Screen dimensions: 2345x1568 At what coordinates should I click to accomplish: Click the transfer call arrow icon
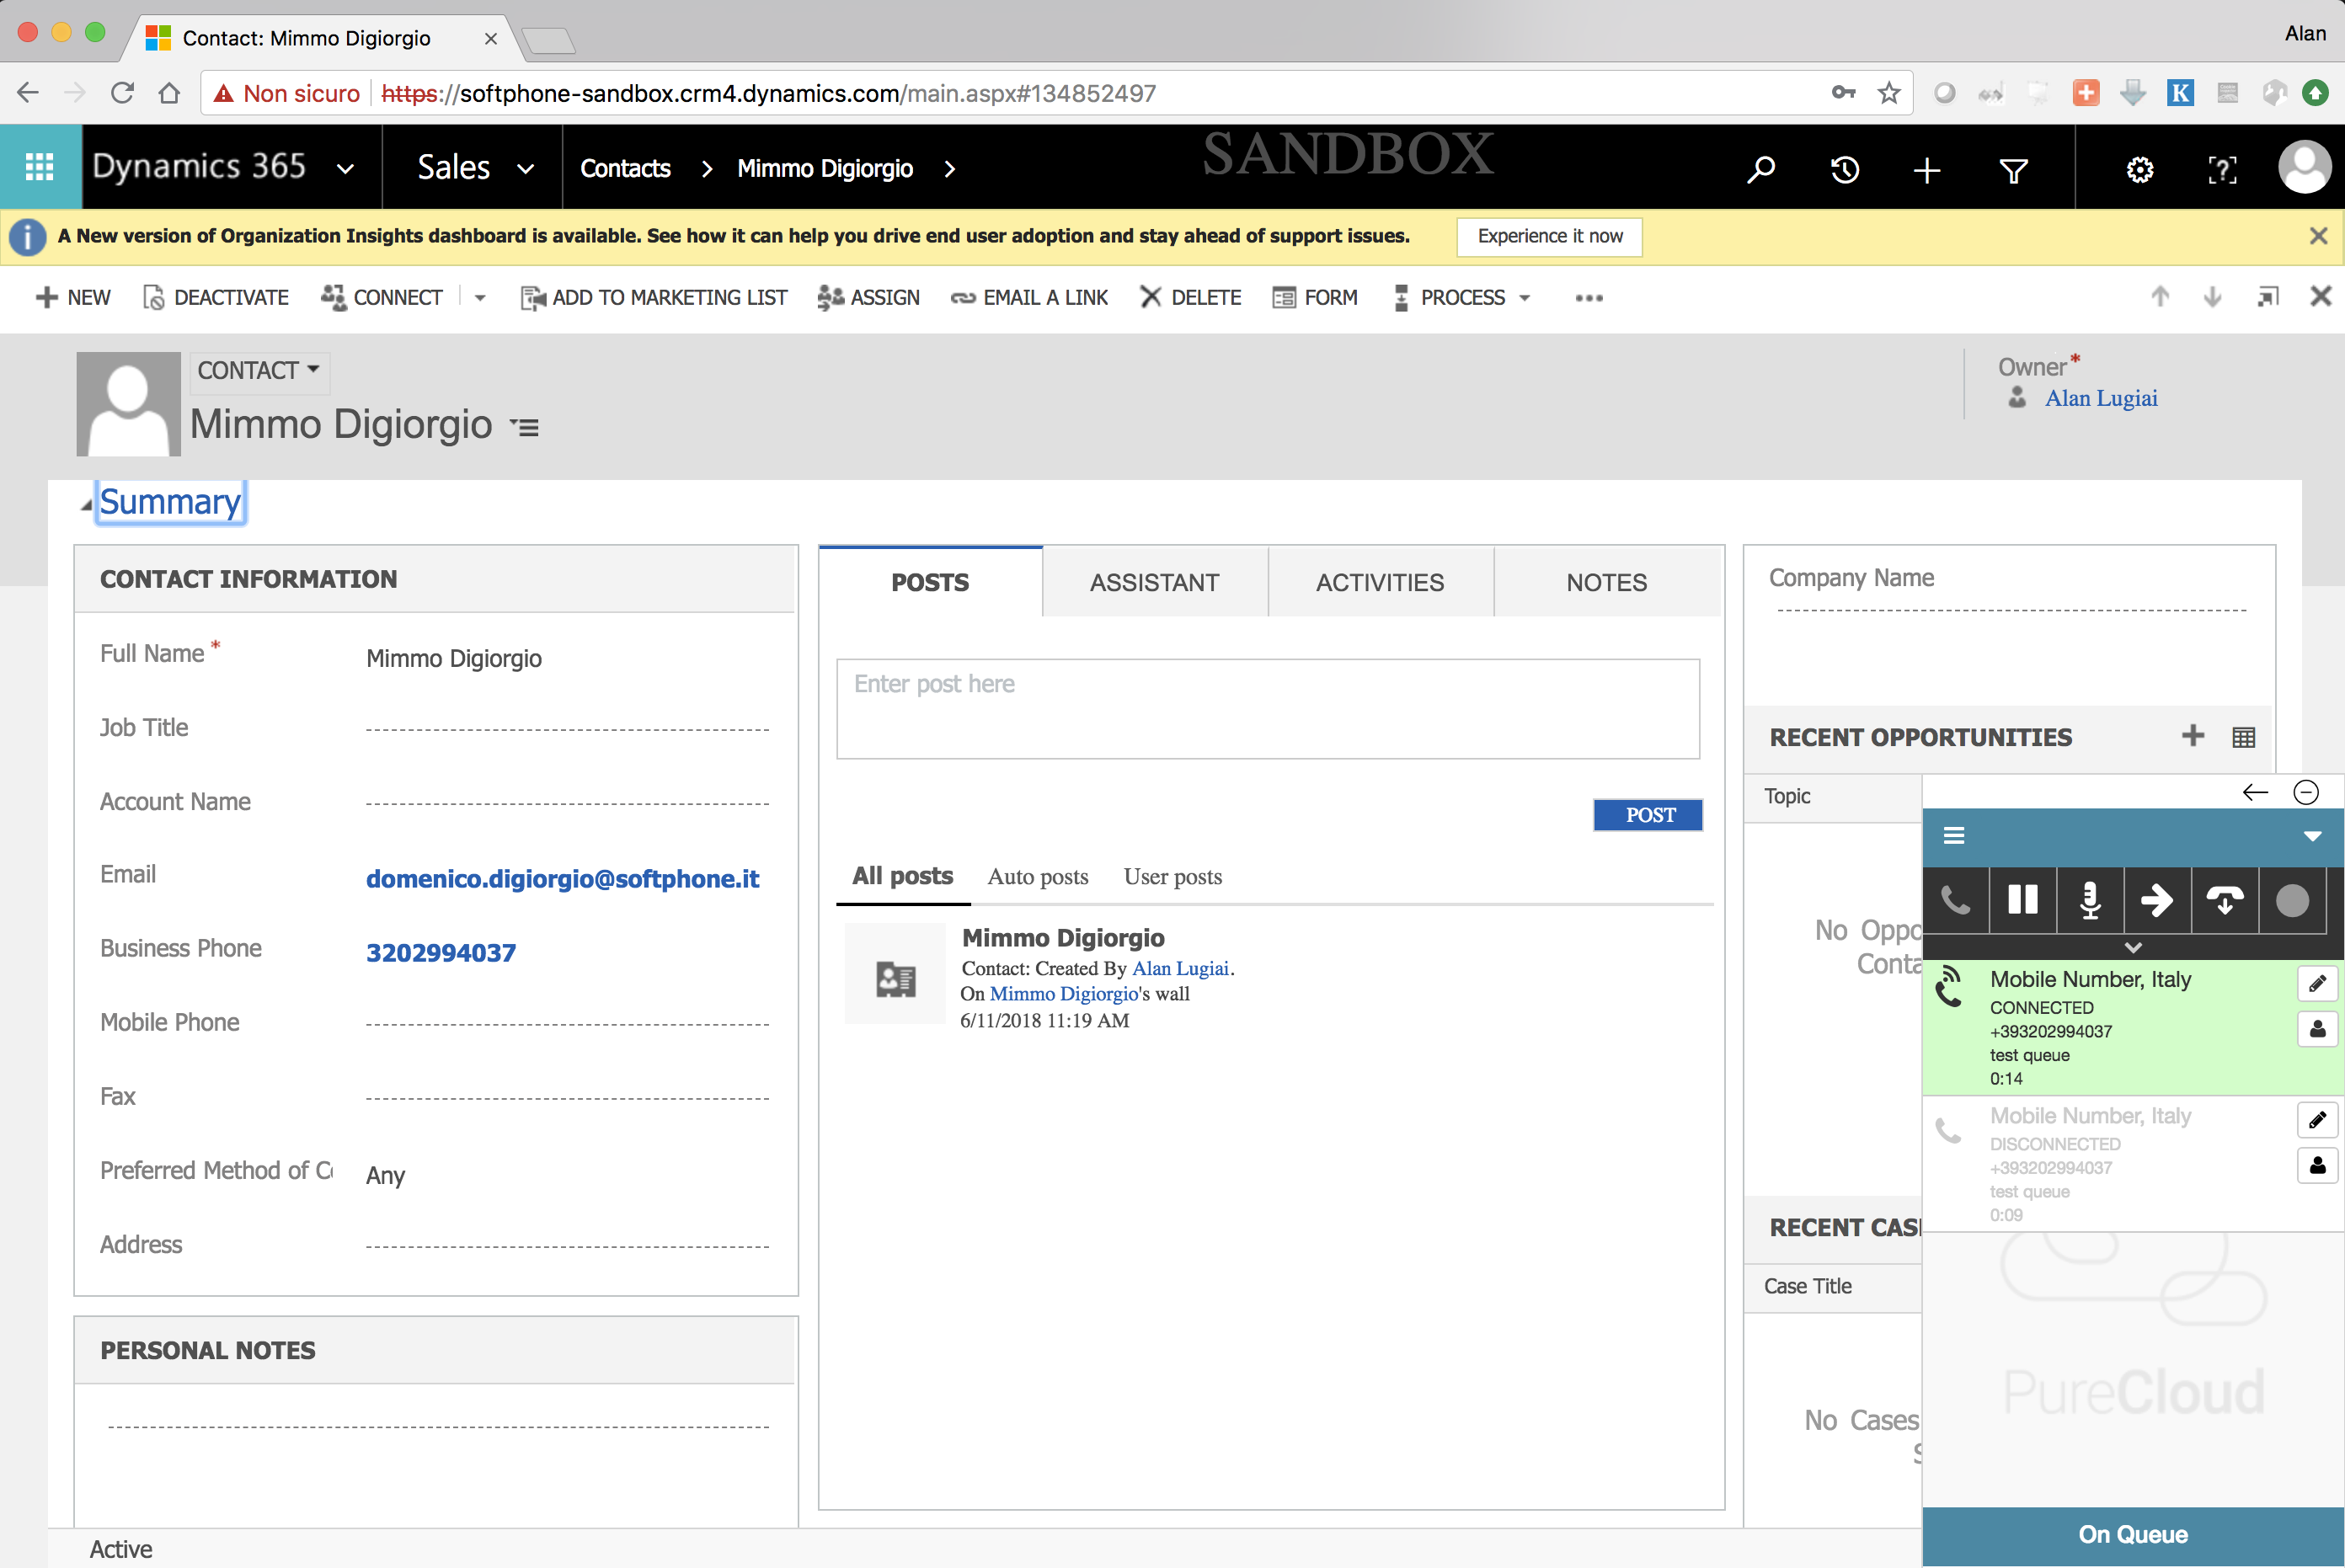click(2156, 900)
